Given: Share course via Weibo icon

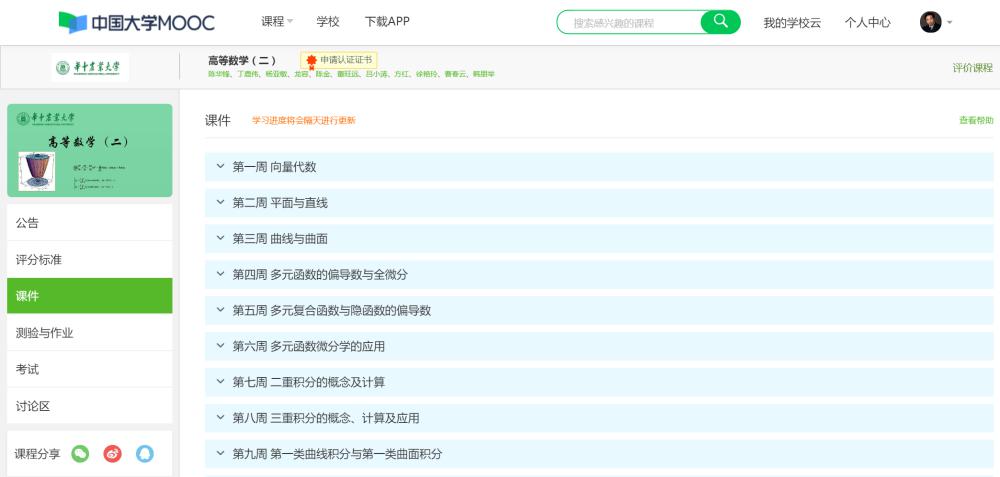Looking at the screenshot, I should [x=112, y=454].
